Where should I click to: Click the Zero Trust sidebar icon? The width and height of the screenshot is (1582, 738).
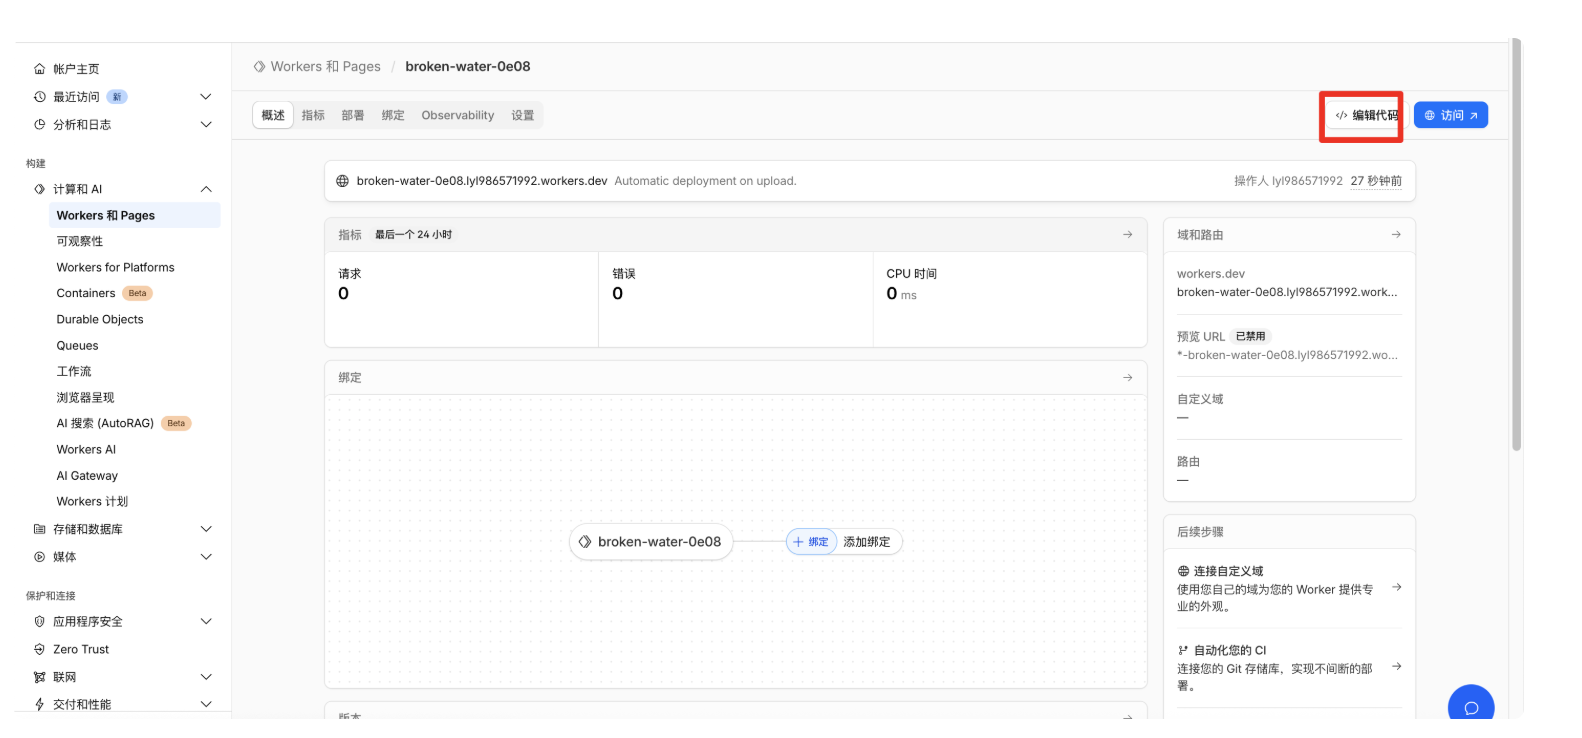pos(40,649)
